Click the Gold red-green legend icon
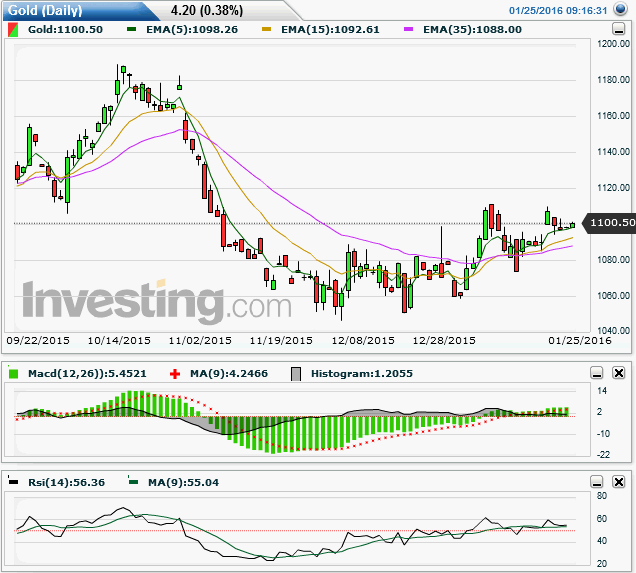636x573 pixels. pyautogui.click(x=13, y=30)
